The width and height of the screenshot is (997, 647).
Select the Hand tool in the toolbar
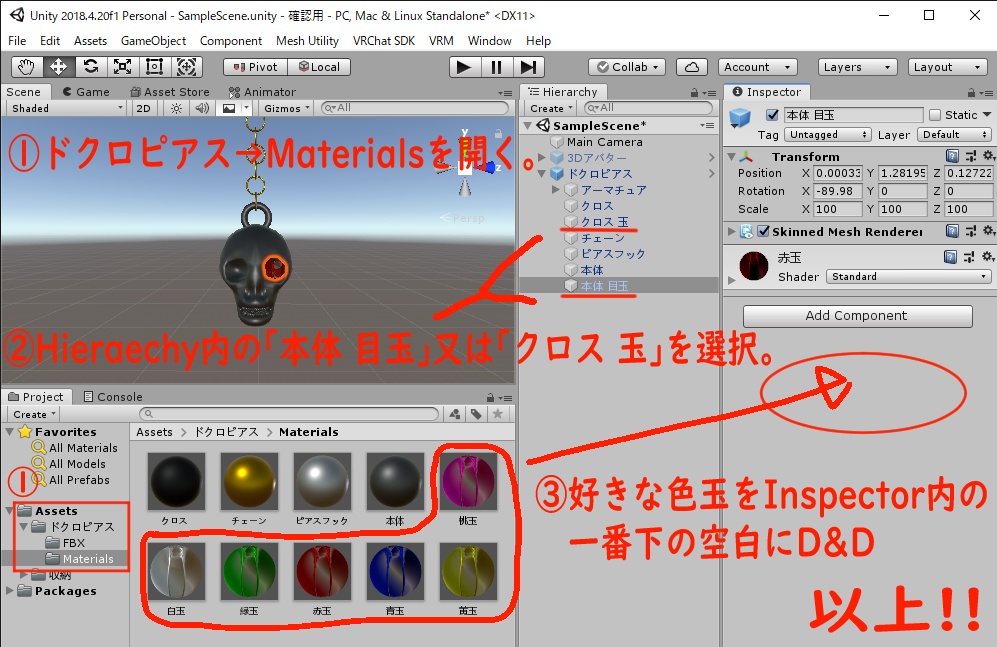pyautogui.click(x=28, y=66)
